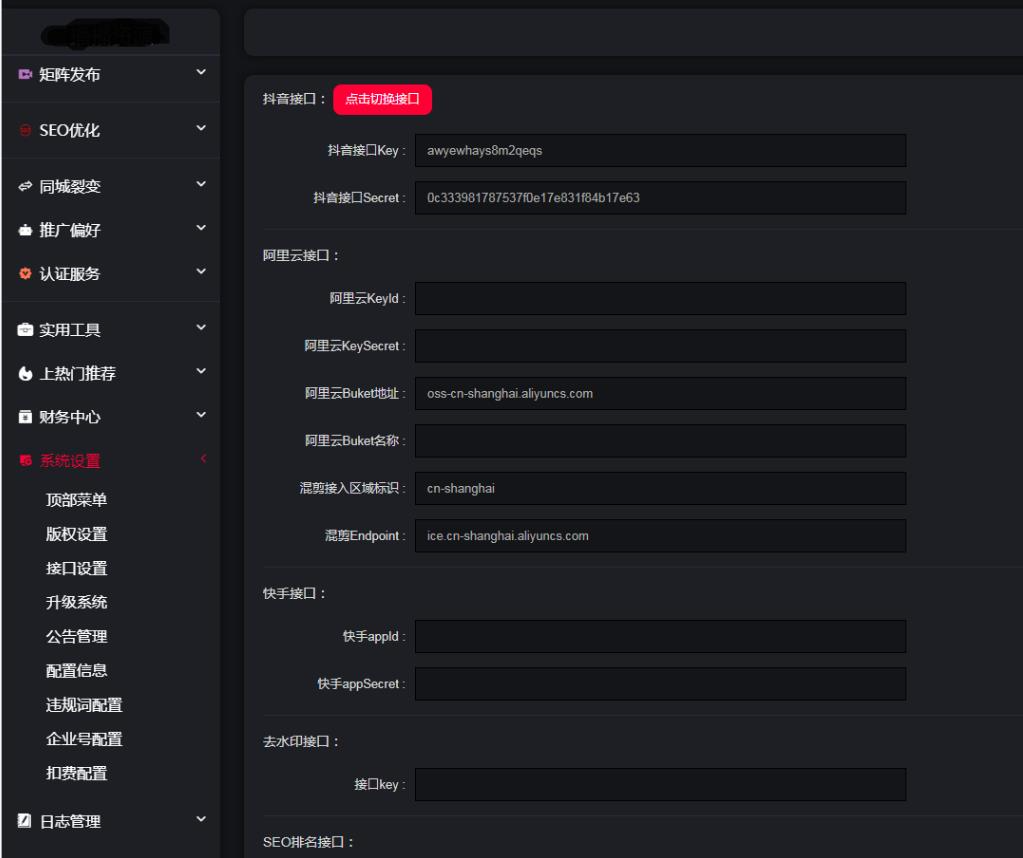Click the 快手appSecret input field
The image size is (1023, 858).
(x=660, y=684)
